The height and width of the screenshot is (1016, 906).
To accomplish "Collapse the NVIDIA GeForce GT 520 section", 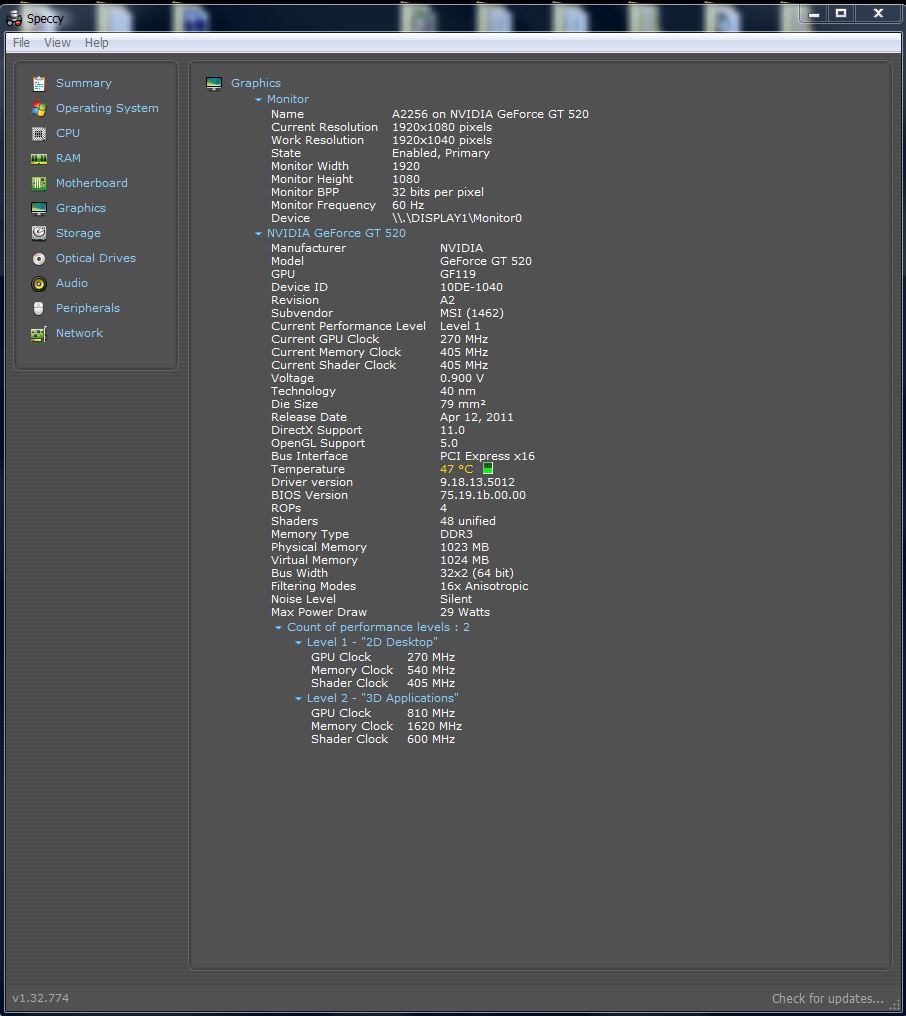I will pyautogui.click(x=259, y=233).
